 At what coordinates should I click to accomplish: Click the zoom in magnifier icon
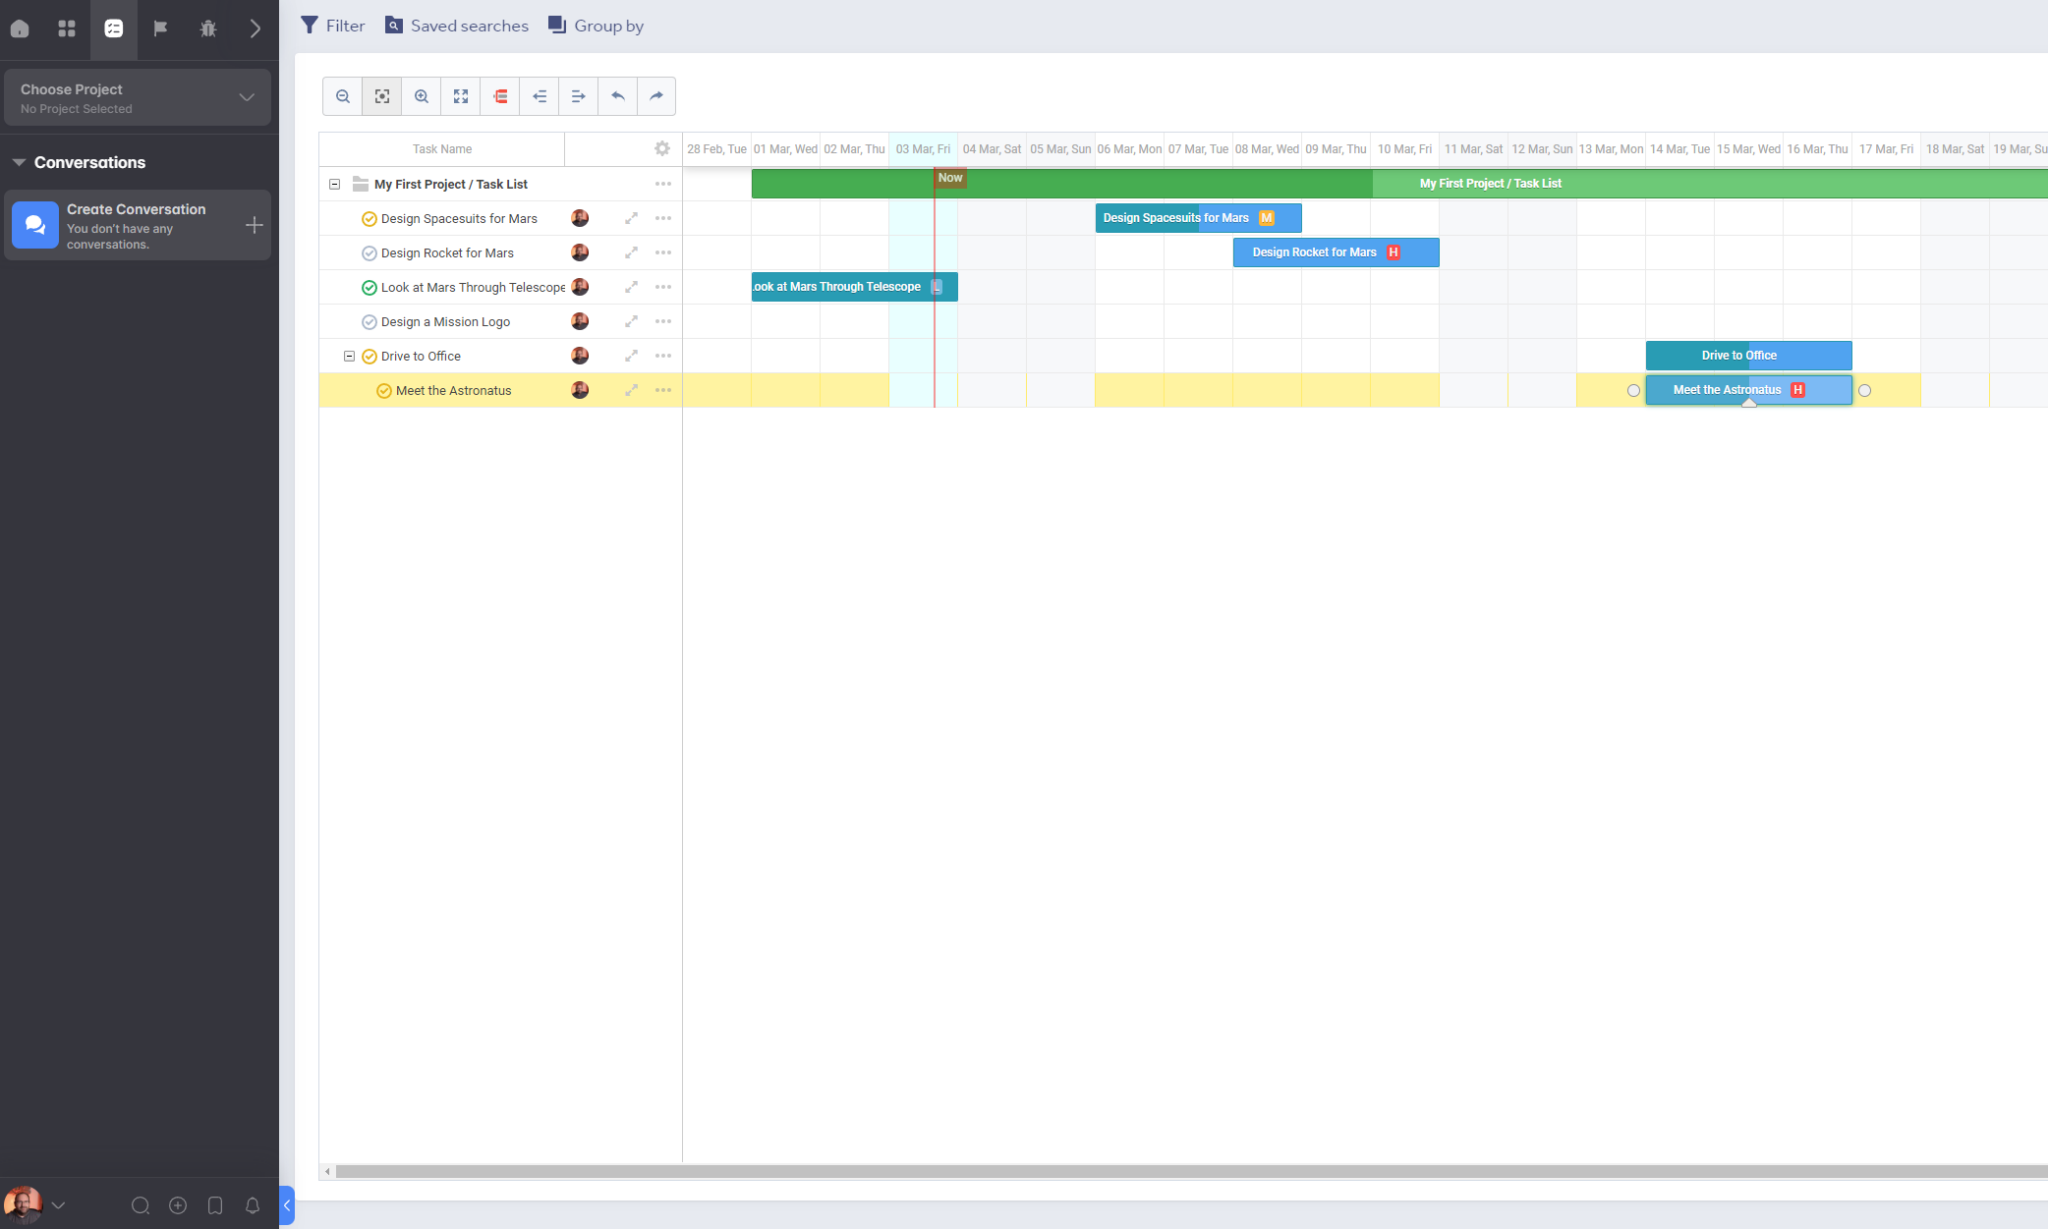point(421,96)
